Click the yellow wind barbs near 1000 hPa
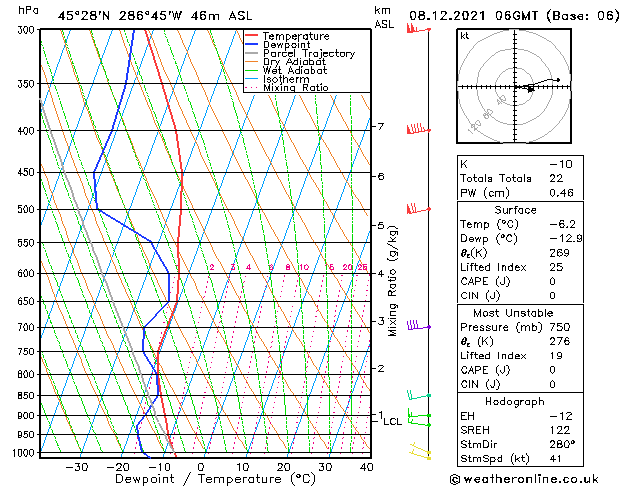629x486 pixels. click(420, 451)
